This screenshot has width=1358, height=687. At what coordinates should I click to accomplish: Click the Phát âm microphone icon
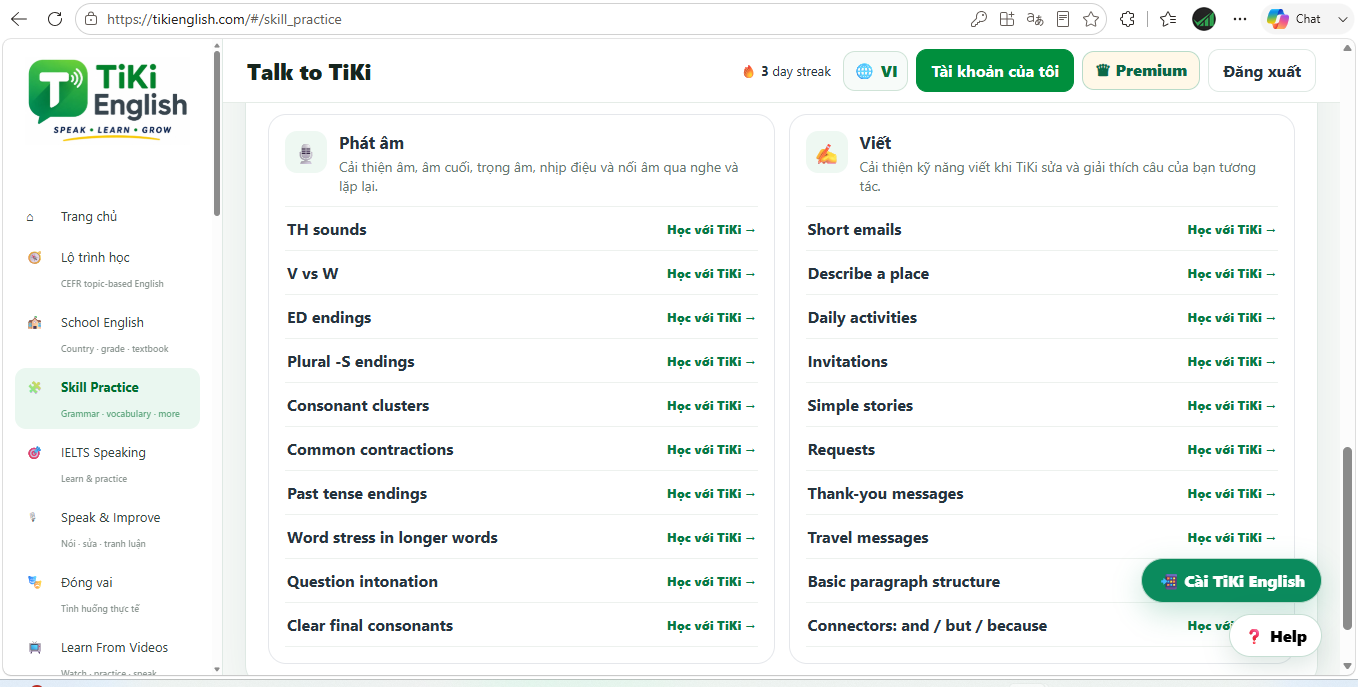(x=306, y=152)
